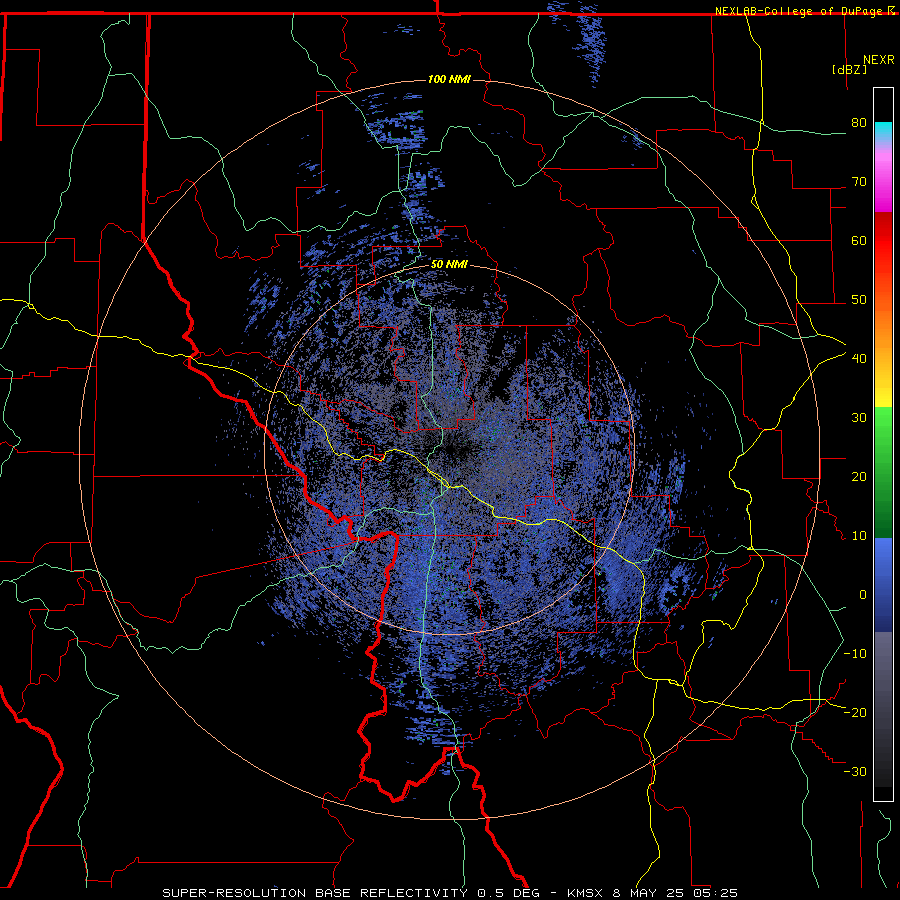This screenshot has width=900, height=900.
Task: Click the 50 value on the dBZ scale
Action: click(x=859, y=300)
